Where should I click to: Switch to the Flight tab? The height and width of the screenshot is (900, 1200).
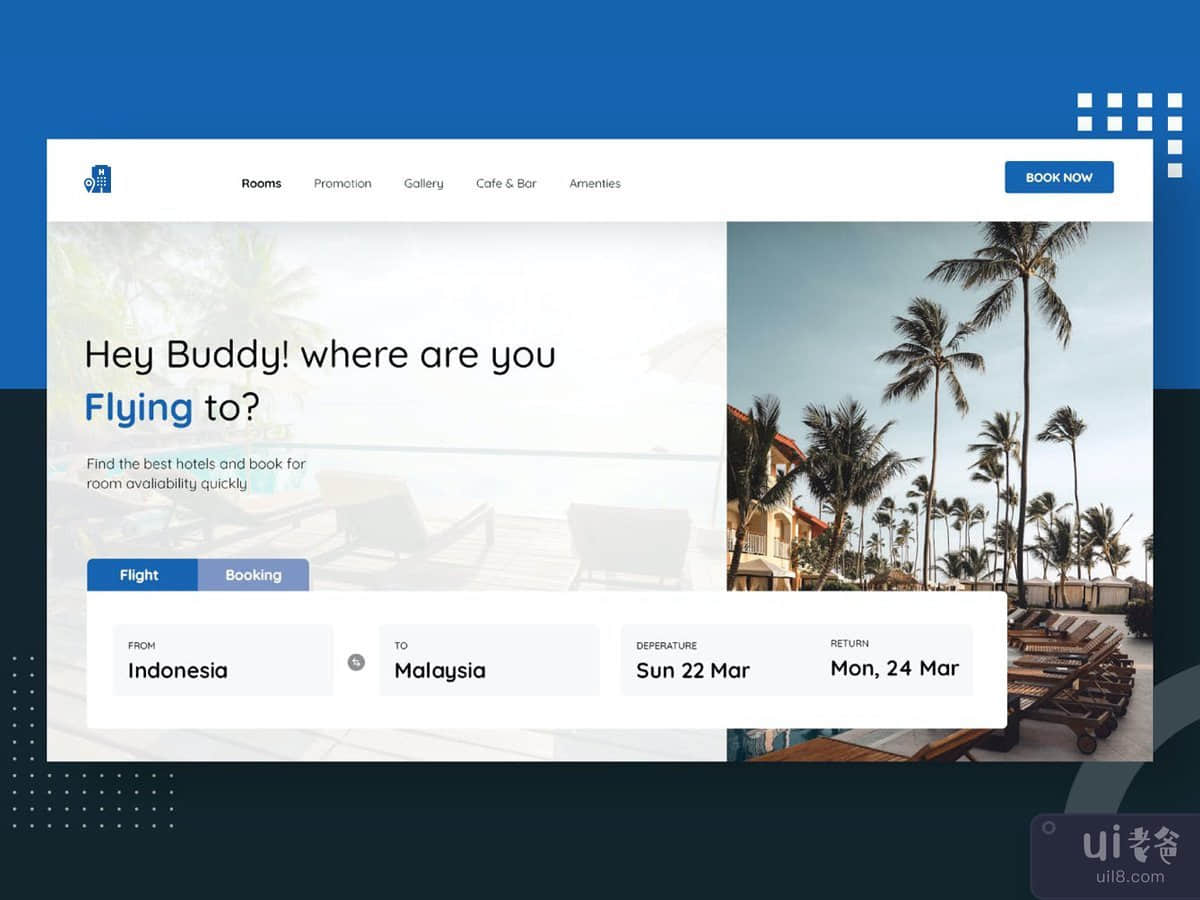(141, 575)
